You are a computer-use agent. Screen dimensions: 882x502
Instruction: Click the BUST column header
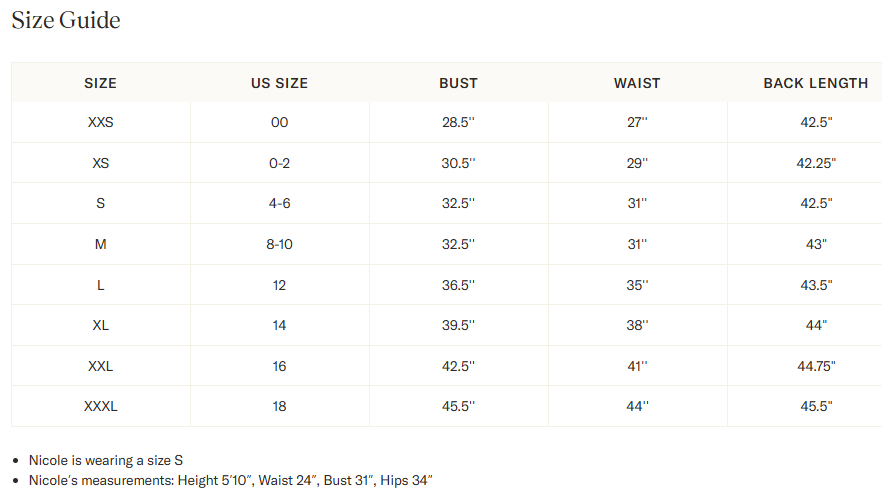[x=458, y=83]
